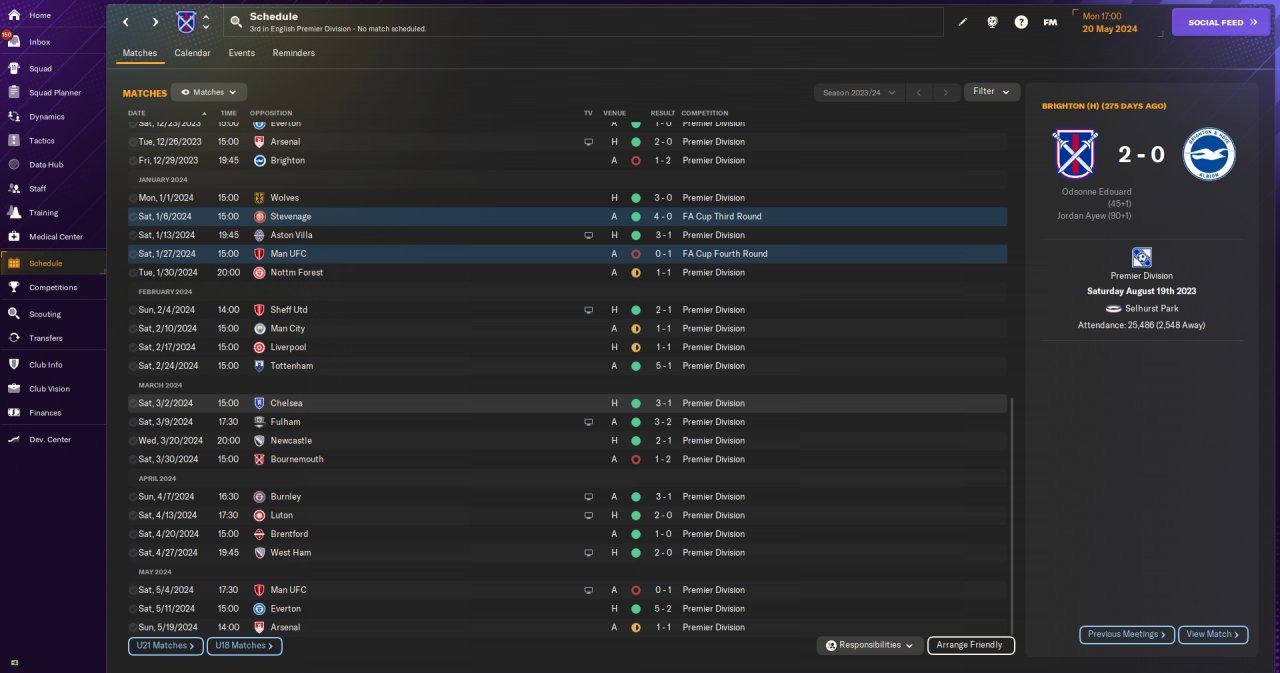
Task: Open the Dev. Center icon
Action: (14, 440)
